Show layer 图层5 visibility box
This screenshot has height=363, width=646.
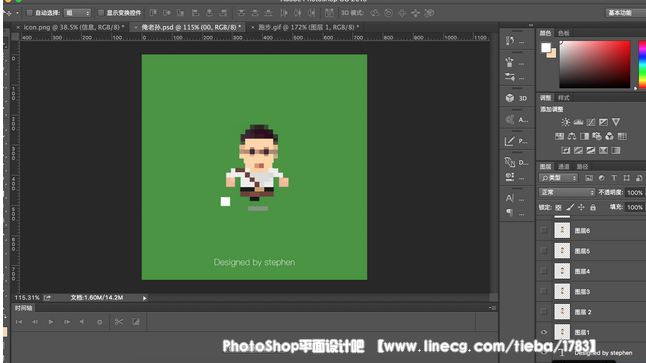tap(544, 251)
